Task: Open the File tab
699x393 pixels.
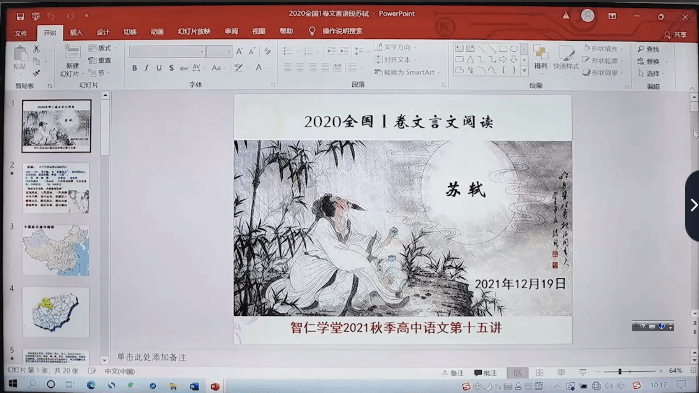Action: [x=21, y=33]
